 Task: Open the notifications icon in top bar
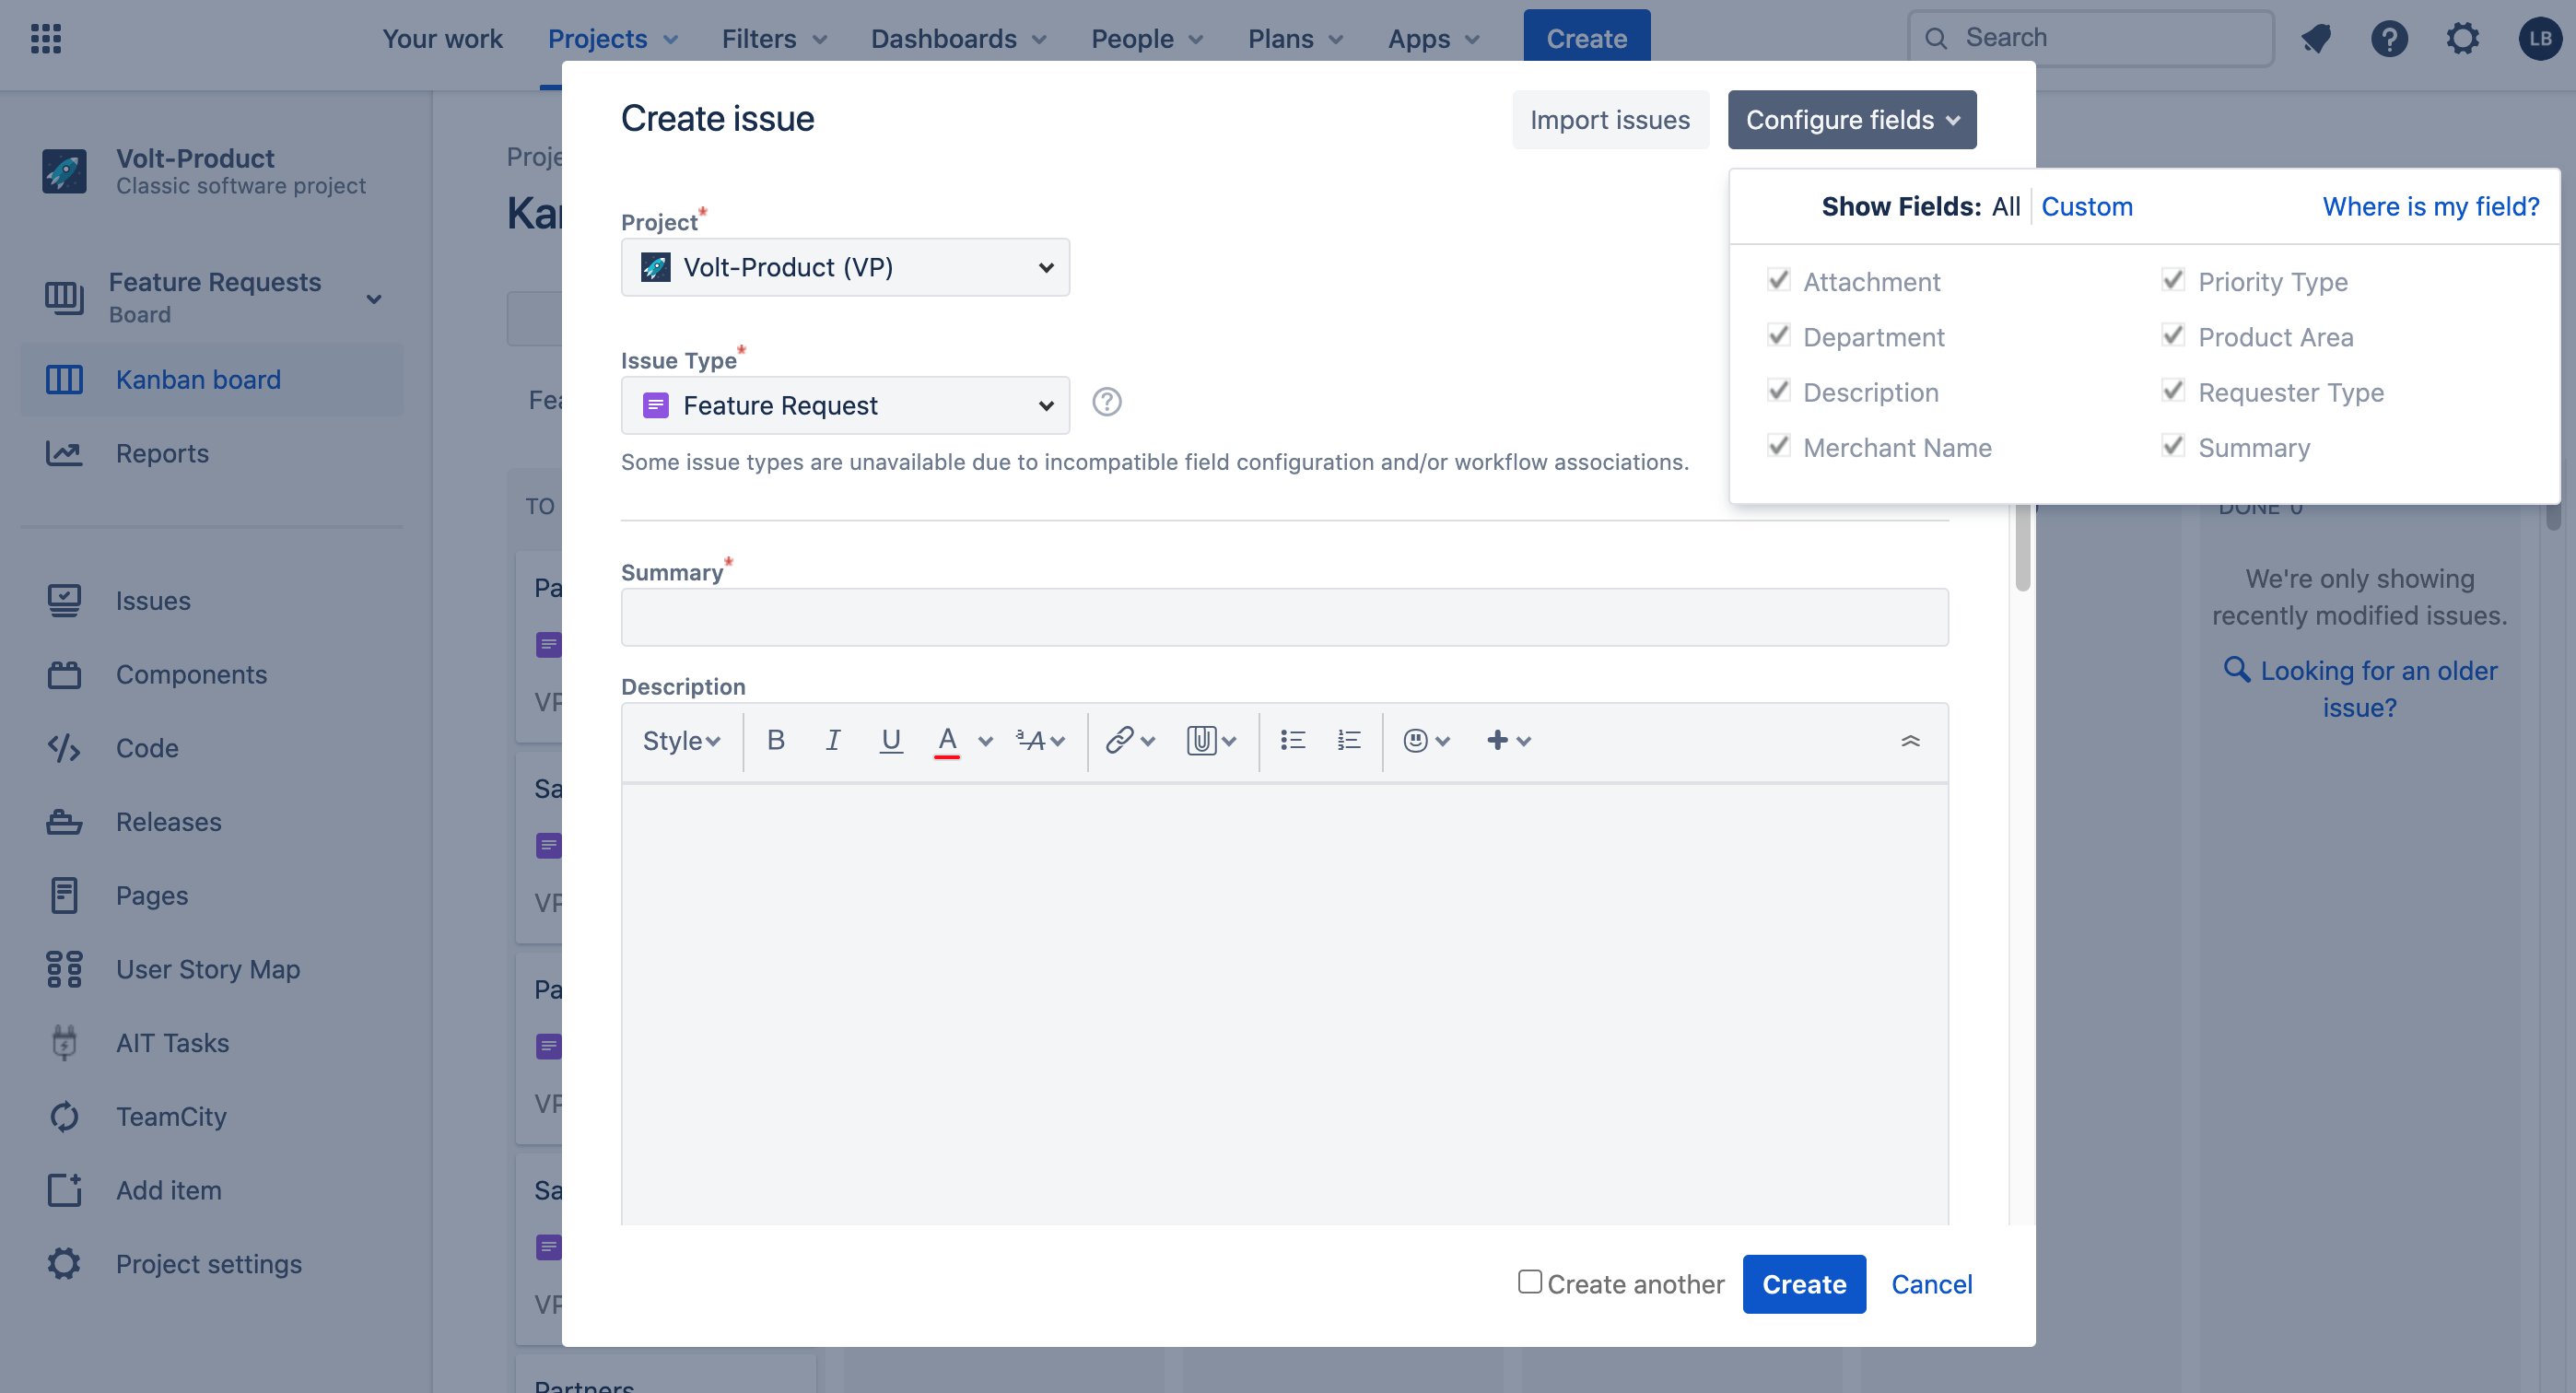pyautogui.click(x=2316, y=38)
